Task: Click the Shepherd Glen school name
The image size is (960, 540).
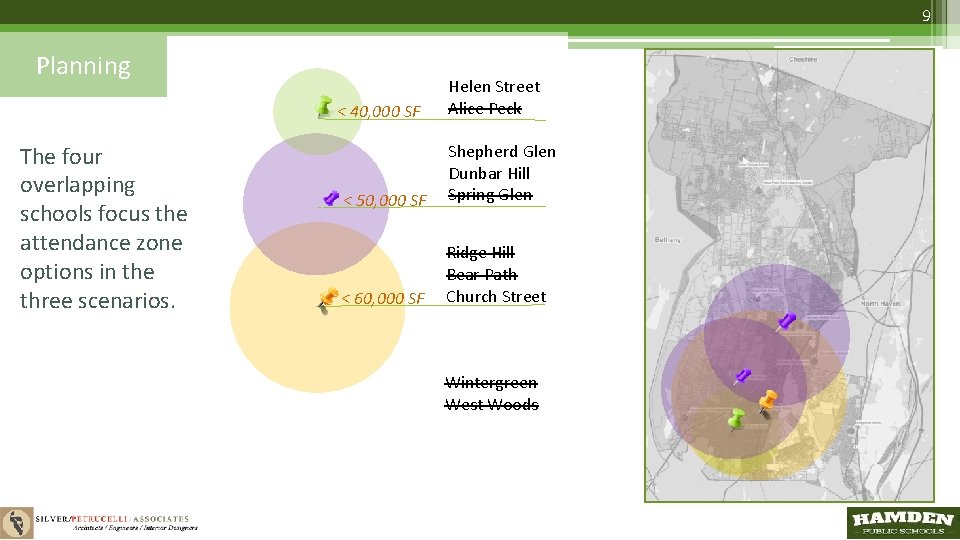Action: [501, 151]
